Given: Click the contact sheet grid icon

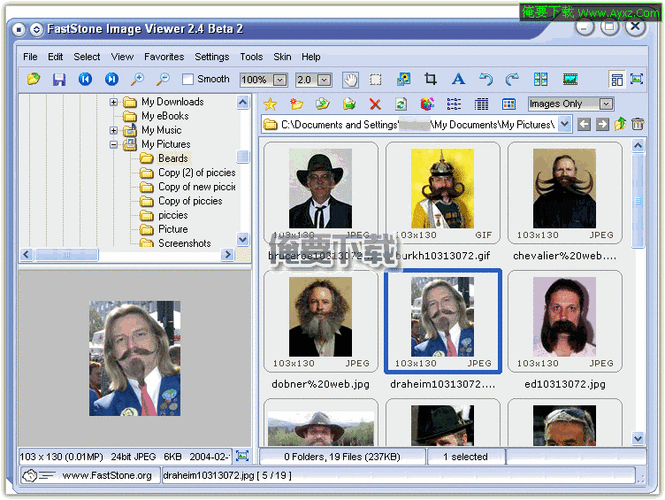Looking at the screenshot, I should [540, 79].
